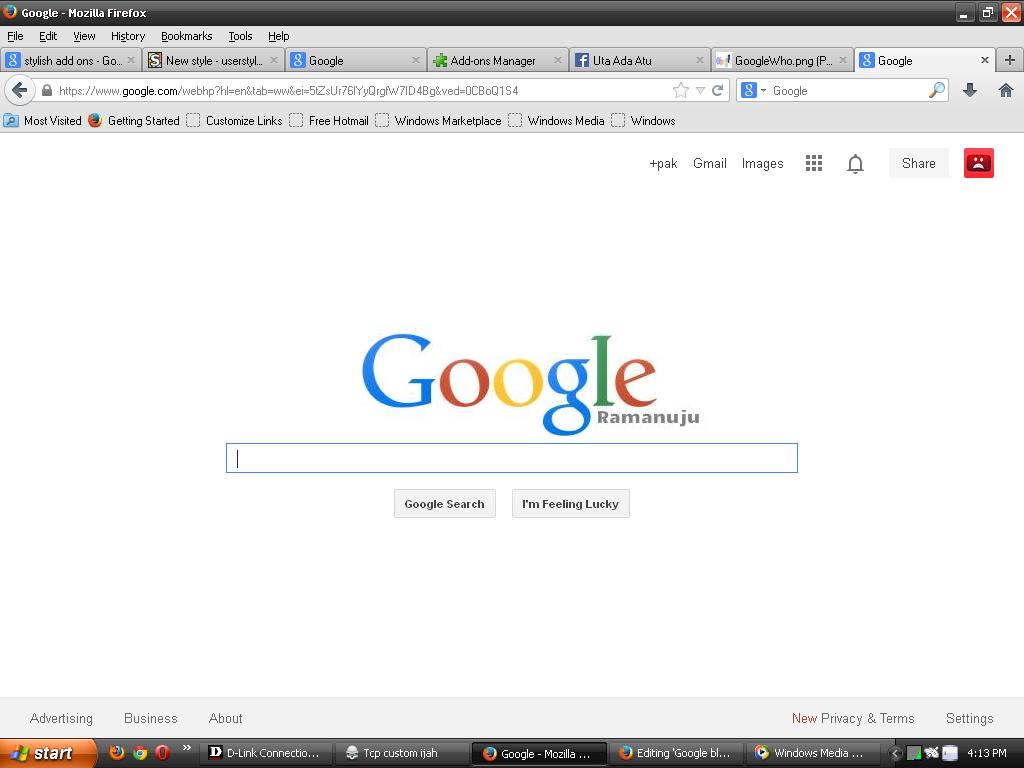Close the Uta Ada Atu tab

[x=700, y=60]
